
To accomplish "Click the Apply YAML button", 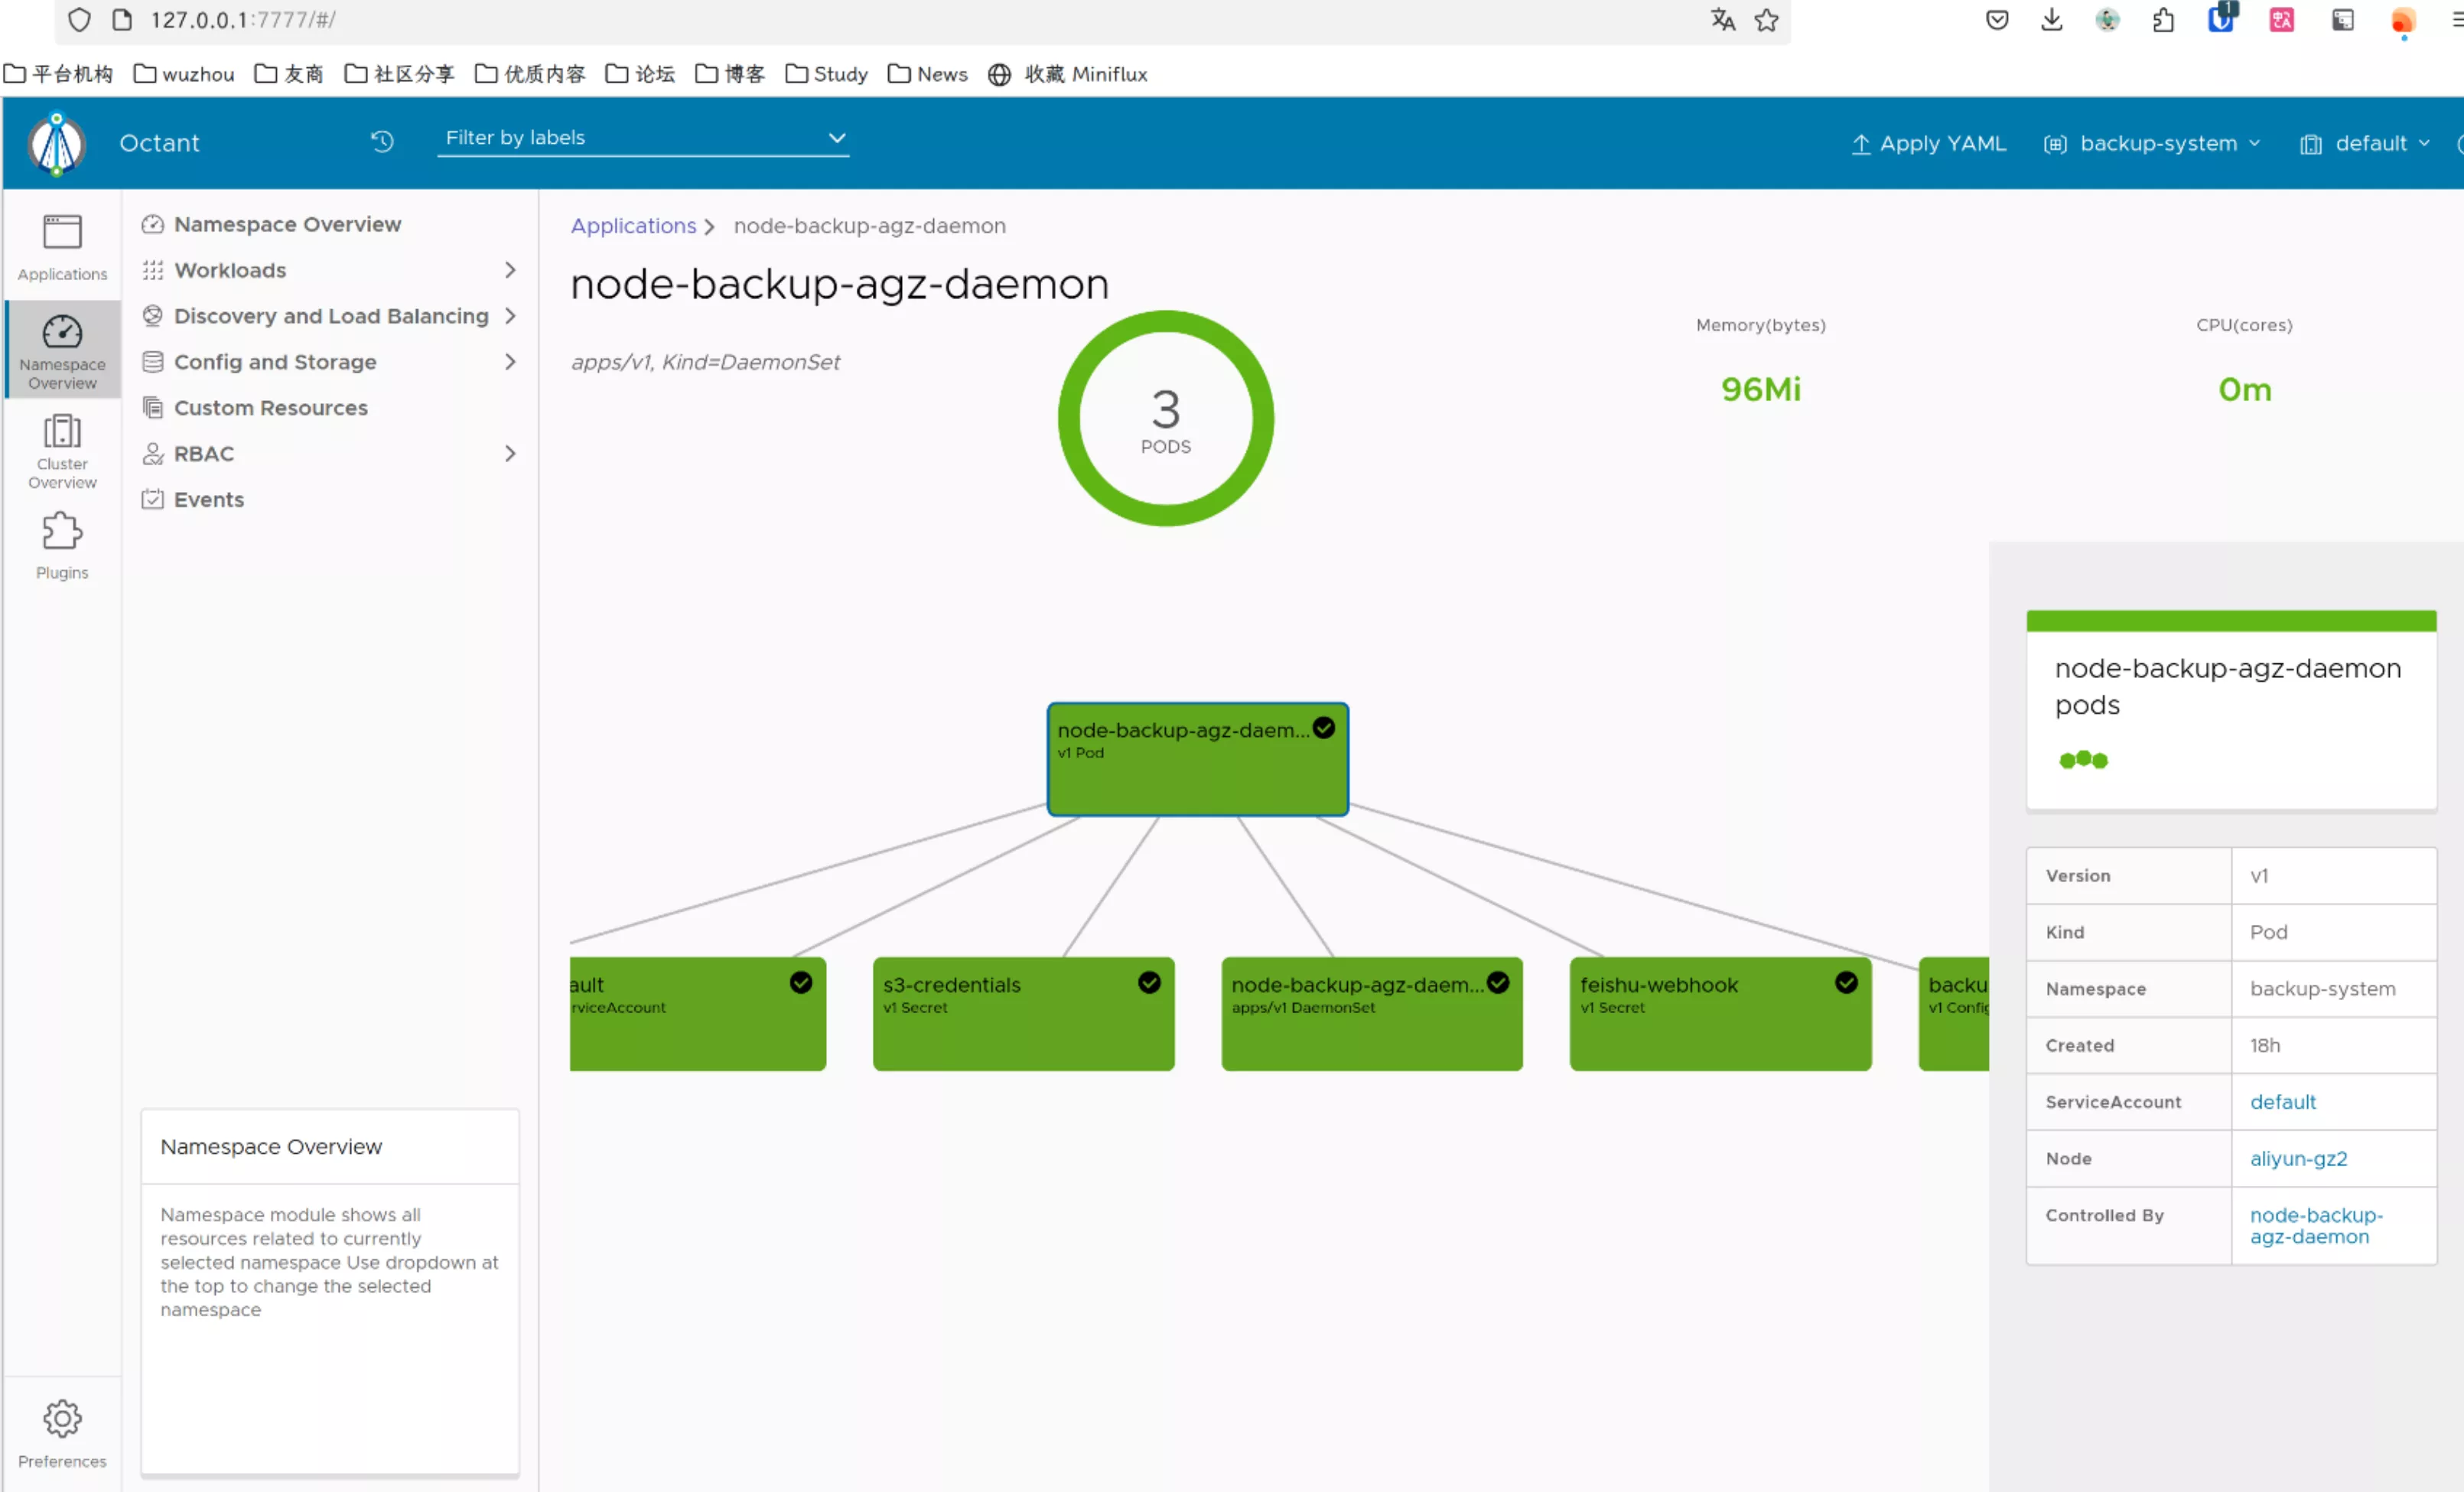I will pyautogui.click(x=1928, y=143).
